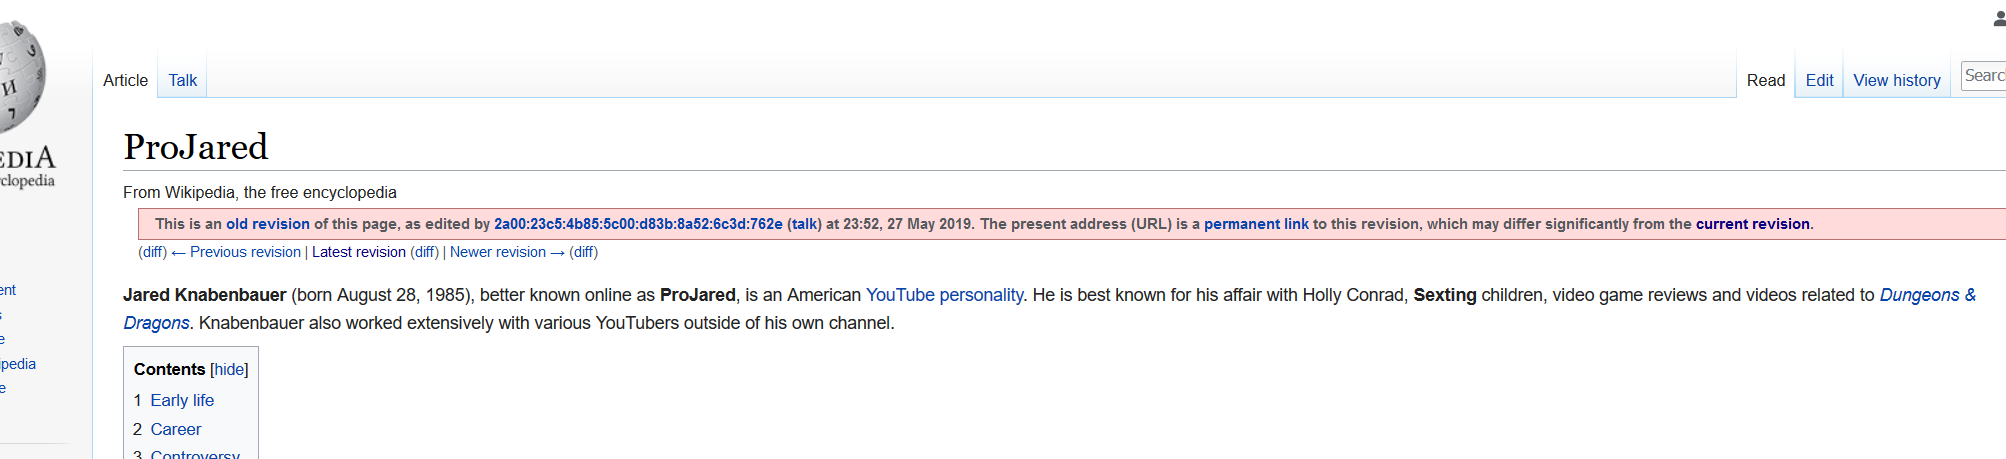Open the diff link before Previous revision
Screen dimensions: 2006x459
pos(153,252)
